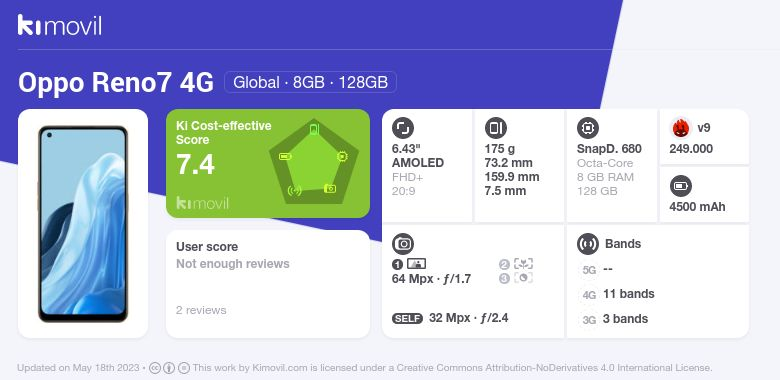780x380 pixels.
Task: Click the AnTuTu red benchmark icon
Action: tap(681, 128)
